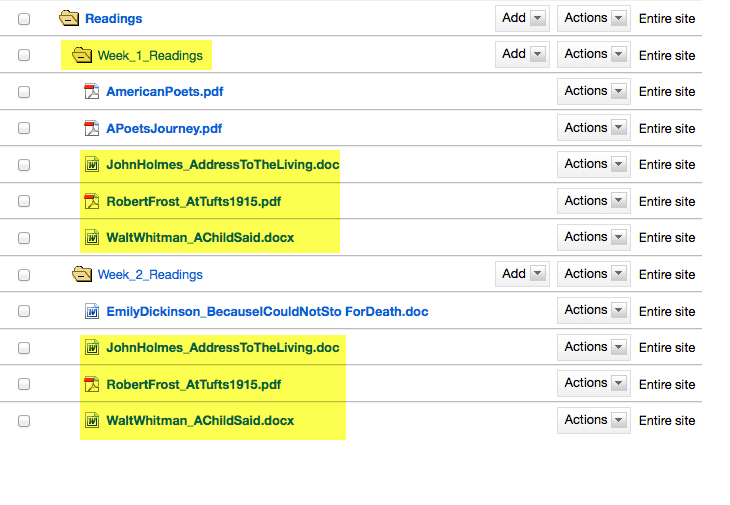Click PDF icon of RobertFrost file in Week 1

pos(92,201)
